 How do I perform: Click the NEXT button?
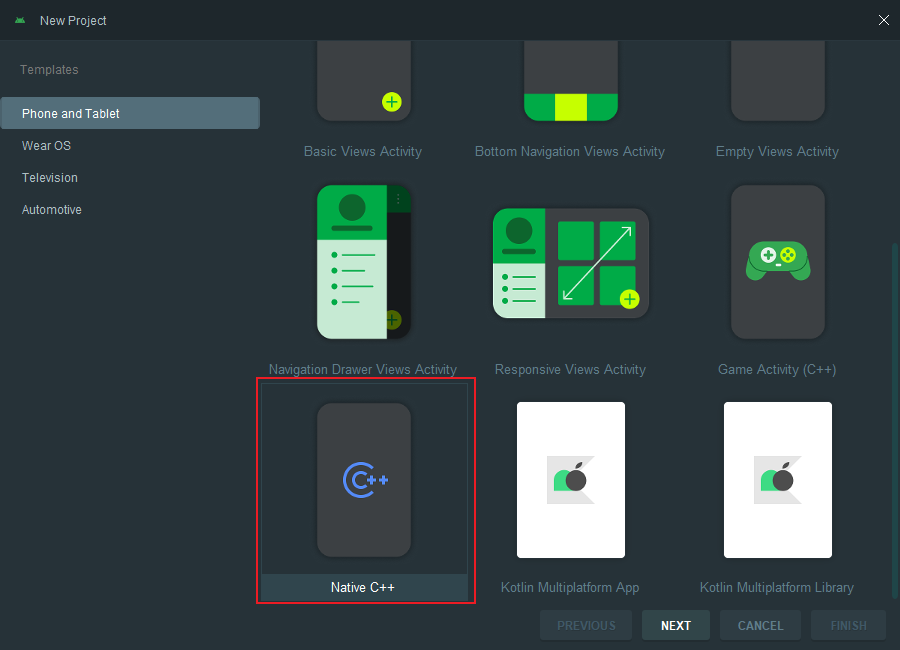(676, 625)
